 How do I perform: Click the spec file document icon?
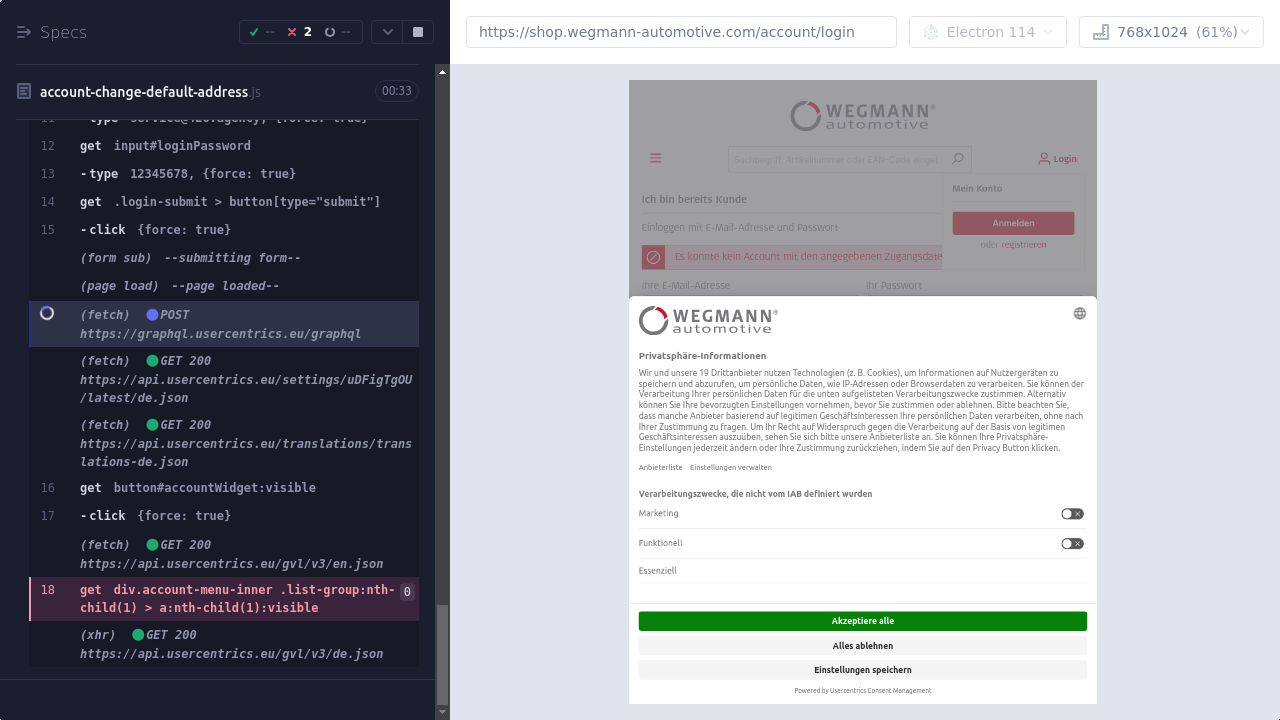coord(24,92)
